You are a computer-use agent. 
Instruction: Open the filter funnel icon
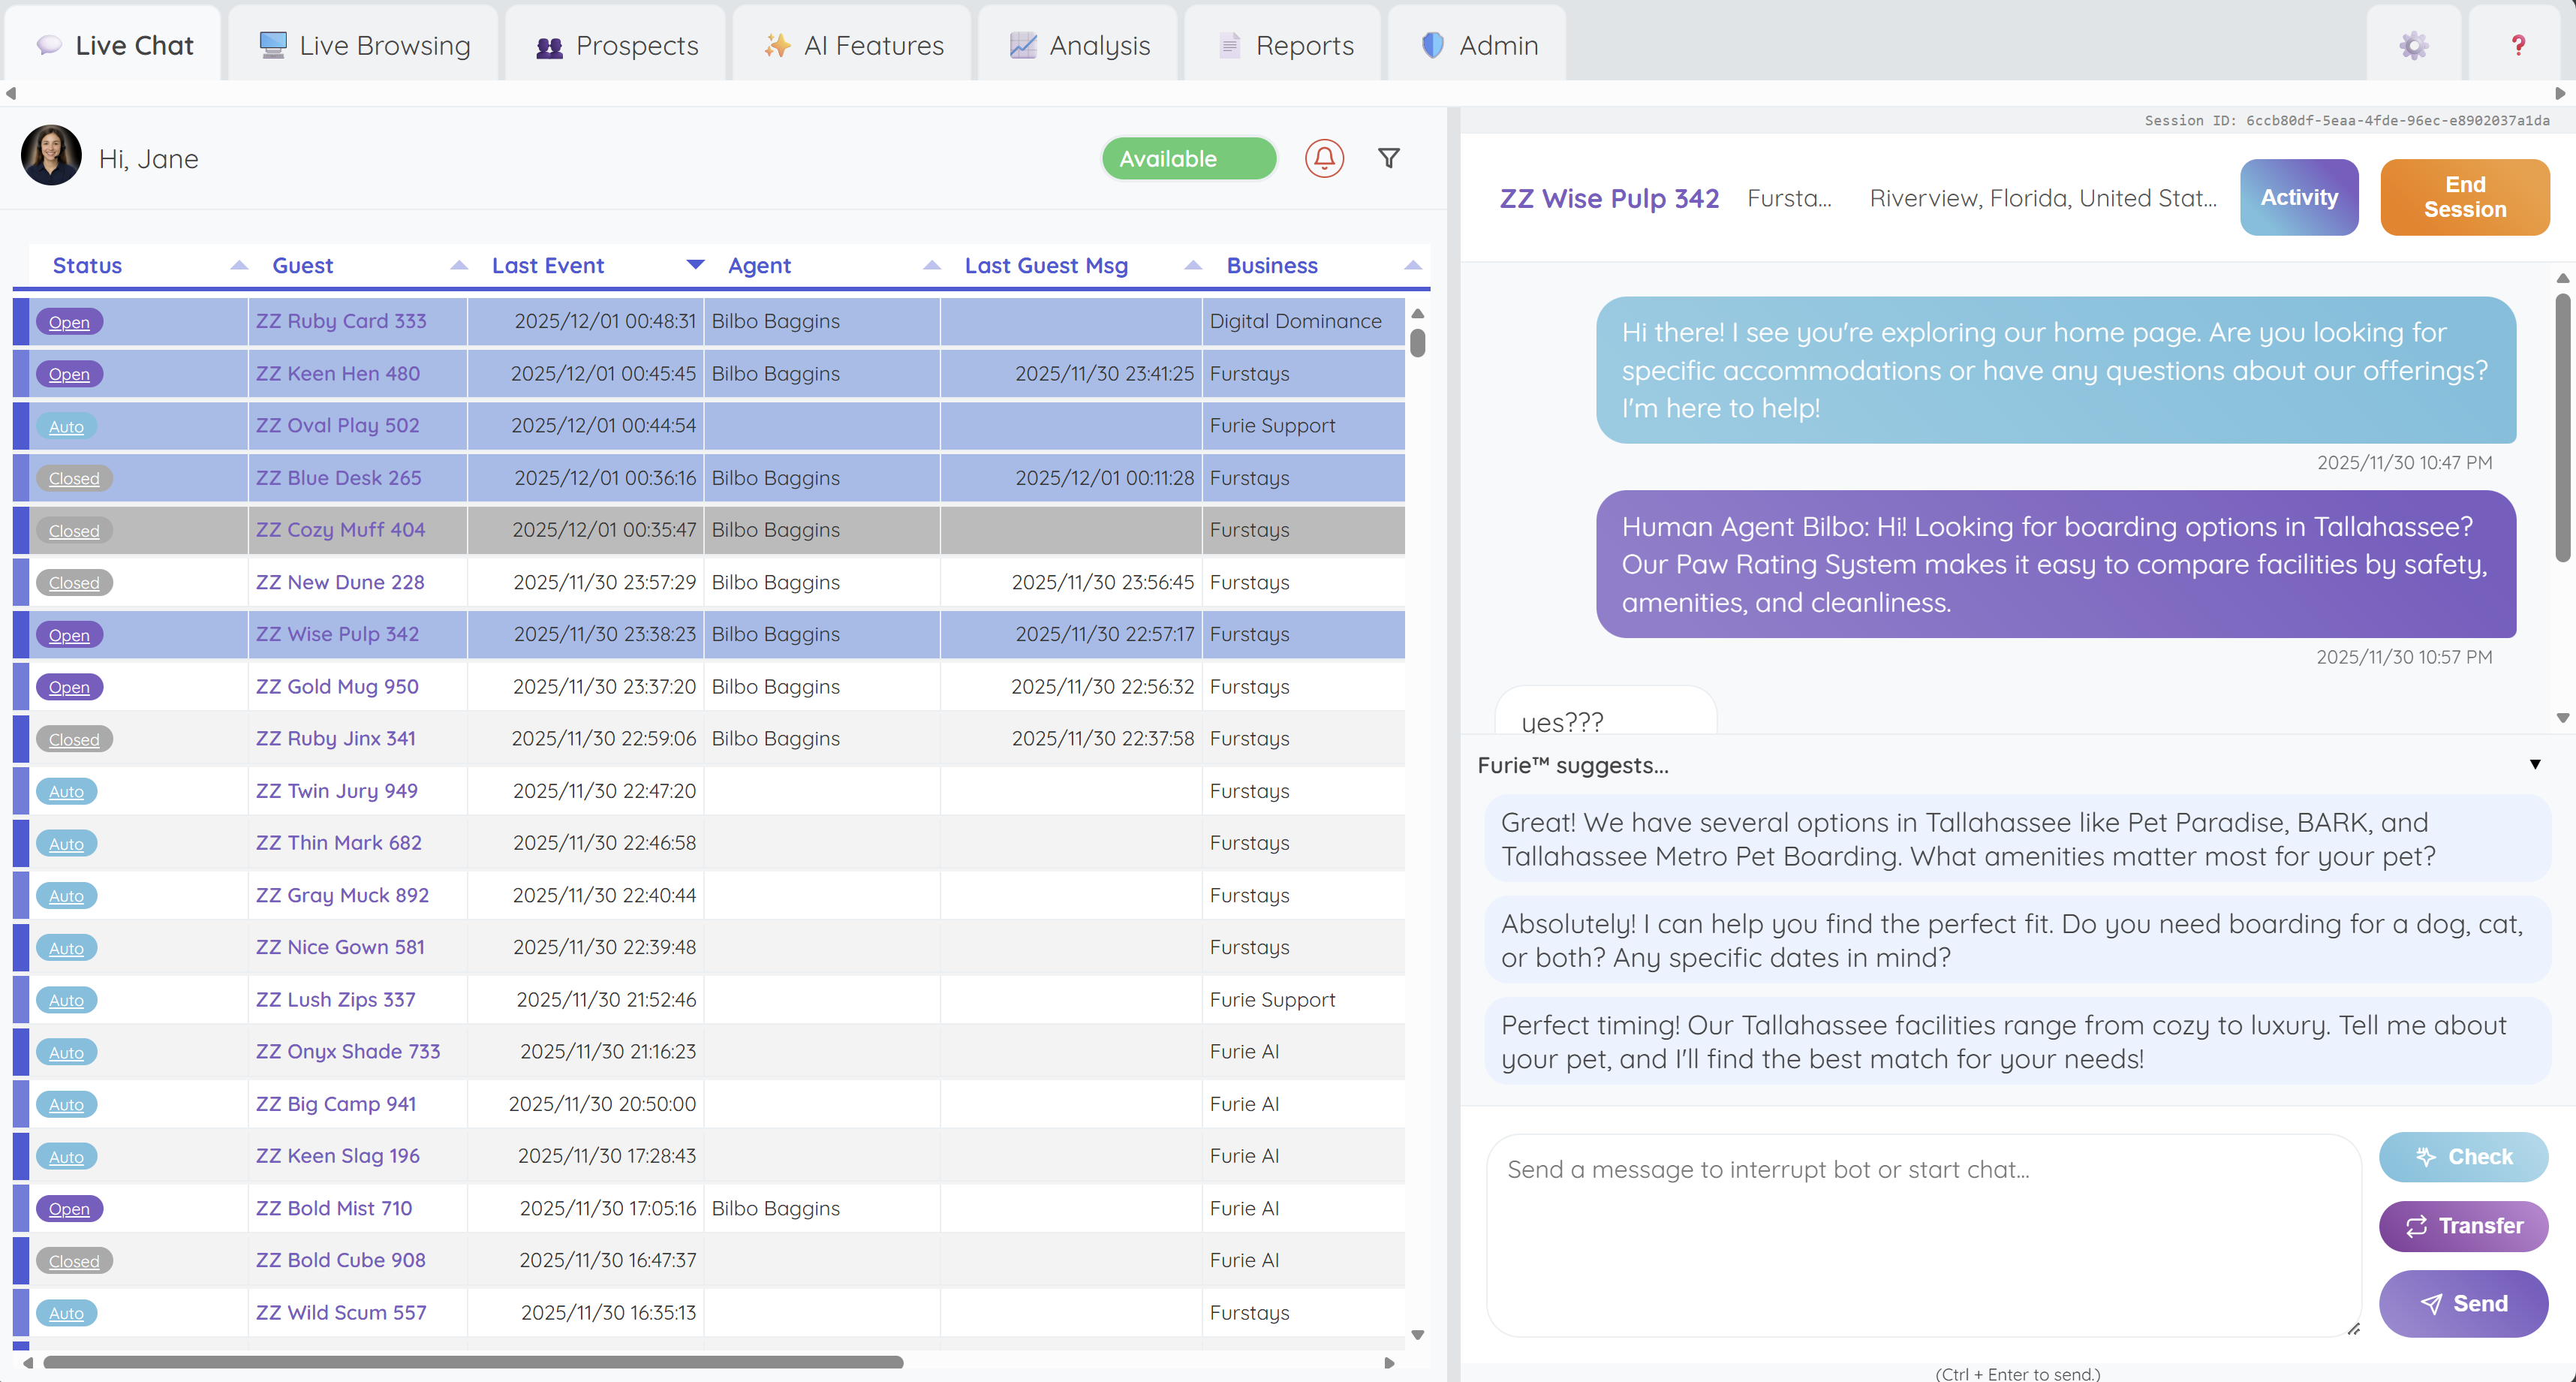point(1389,158)
